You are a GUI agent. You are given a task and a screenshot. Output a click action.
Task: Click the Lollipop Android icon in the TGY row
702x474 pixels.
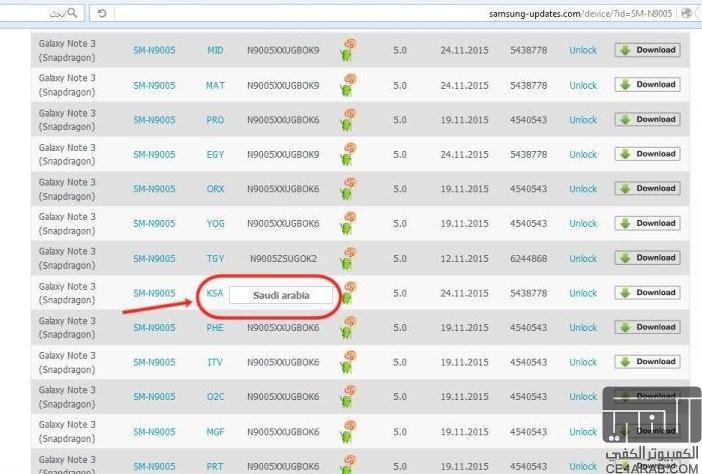coord(348,258)
